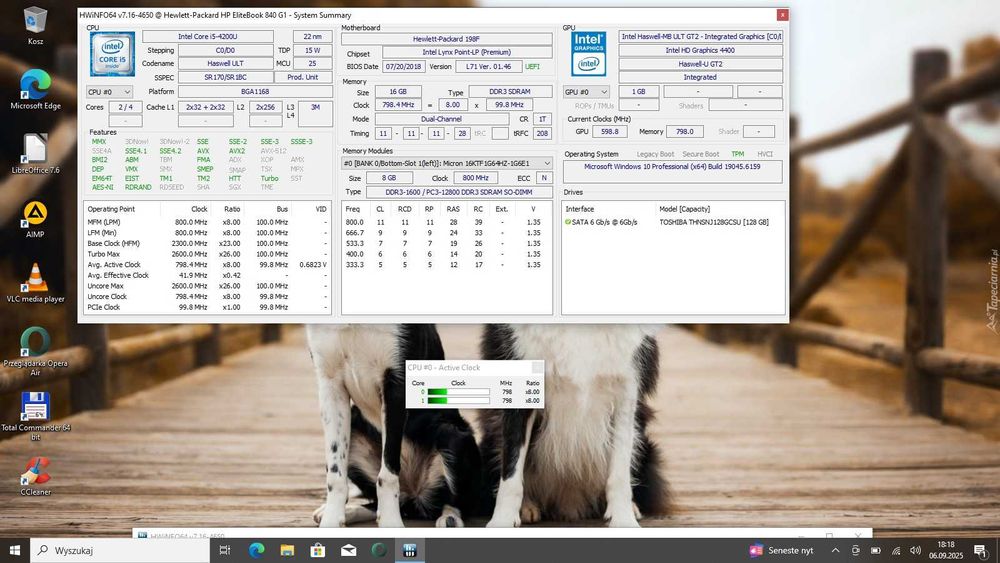This screenshot has width=1000, height=563.
Task: Click the Wyszukaj taskbar search box
Action: pos(120,550)
